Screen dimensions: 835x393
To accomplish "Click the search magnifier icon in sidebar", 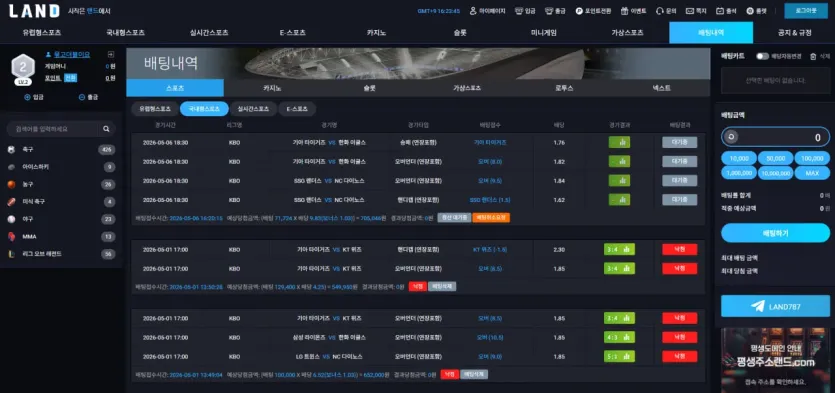I will (x=106, y=129).
